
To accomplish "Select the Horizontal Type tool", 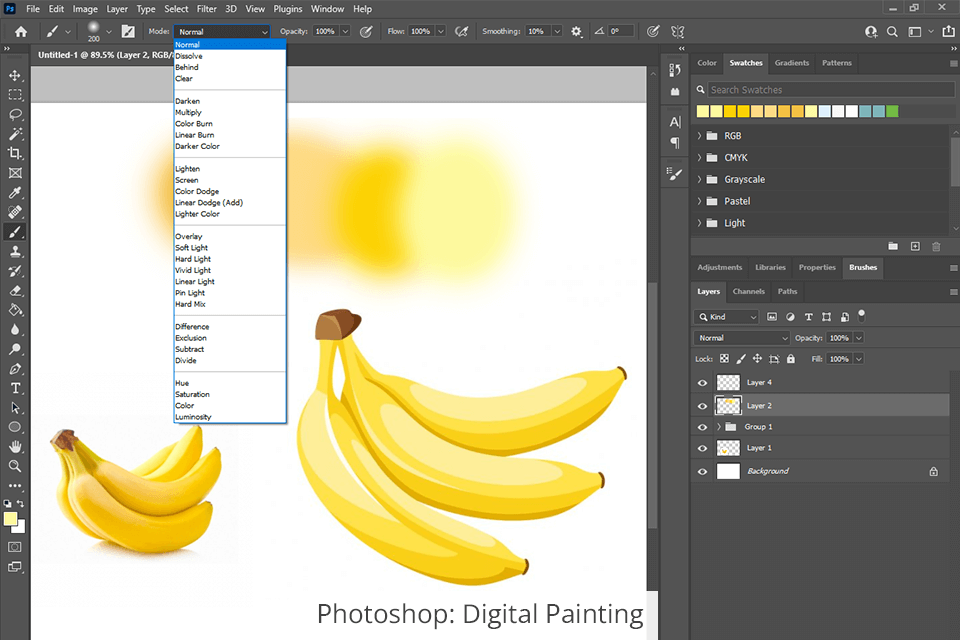I will (15, 388).
